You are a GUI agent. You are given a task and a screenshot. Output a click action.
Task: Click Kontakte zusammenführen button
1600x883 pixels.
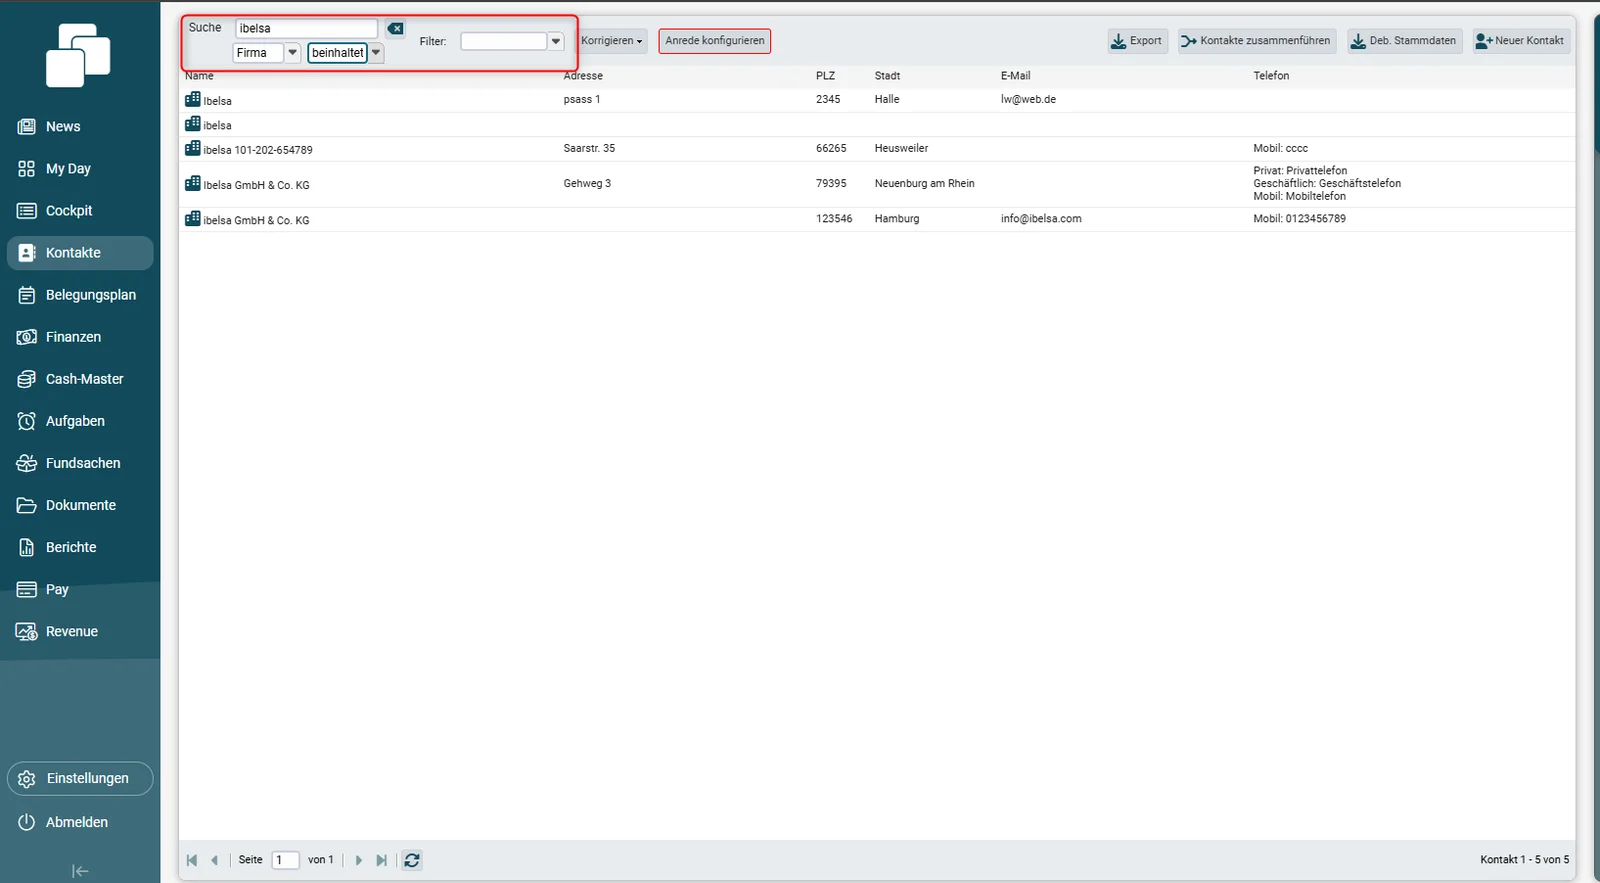1256,41
